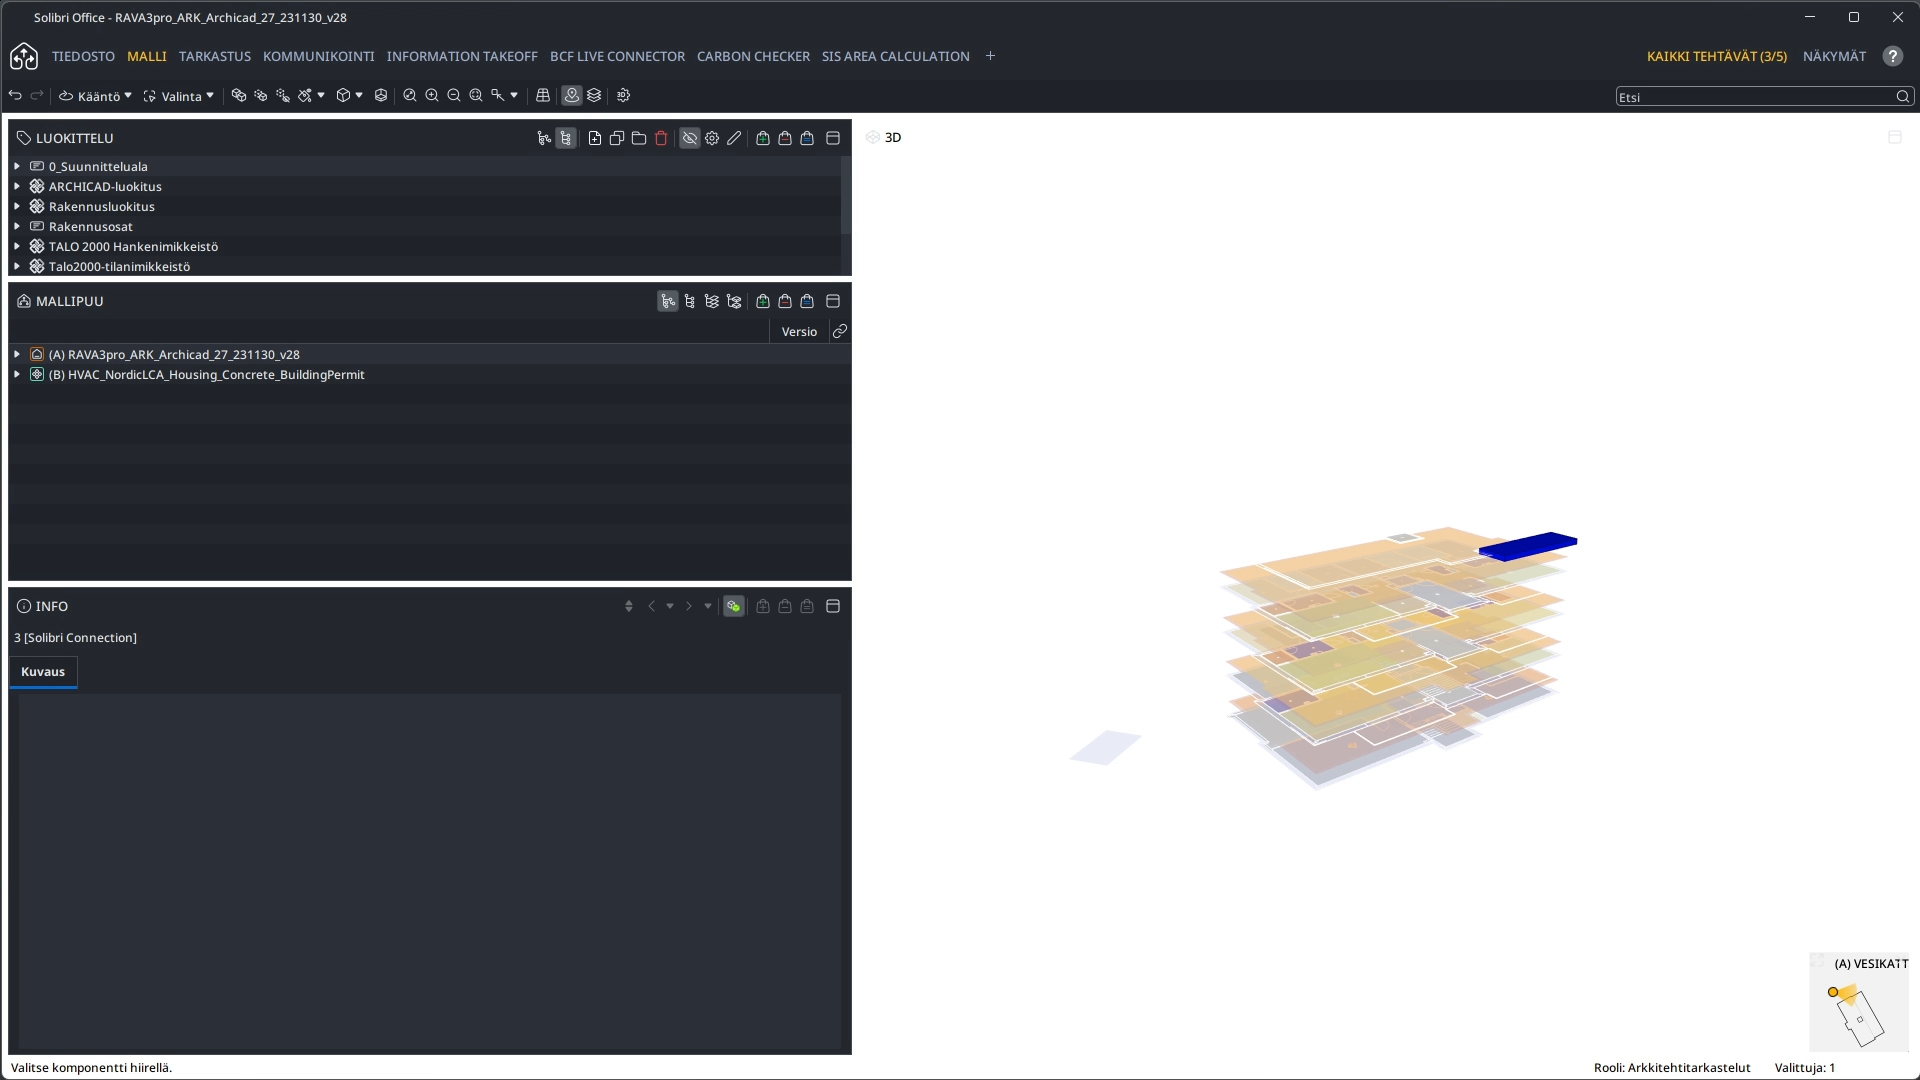Toggle highlighted containment tree view in Mallipuu
This screenshot has height=1080, width=1920.
[668, 302]
